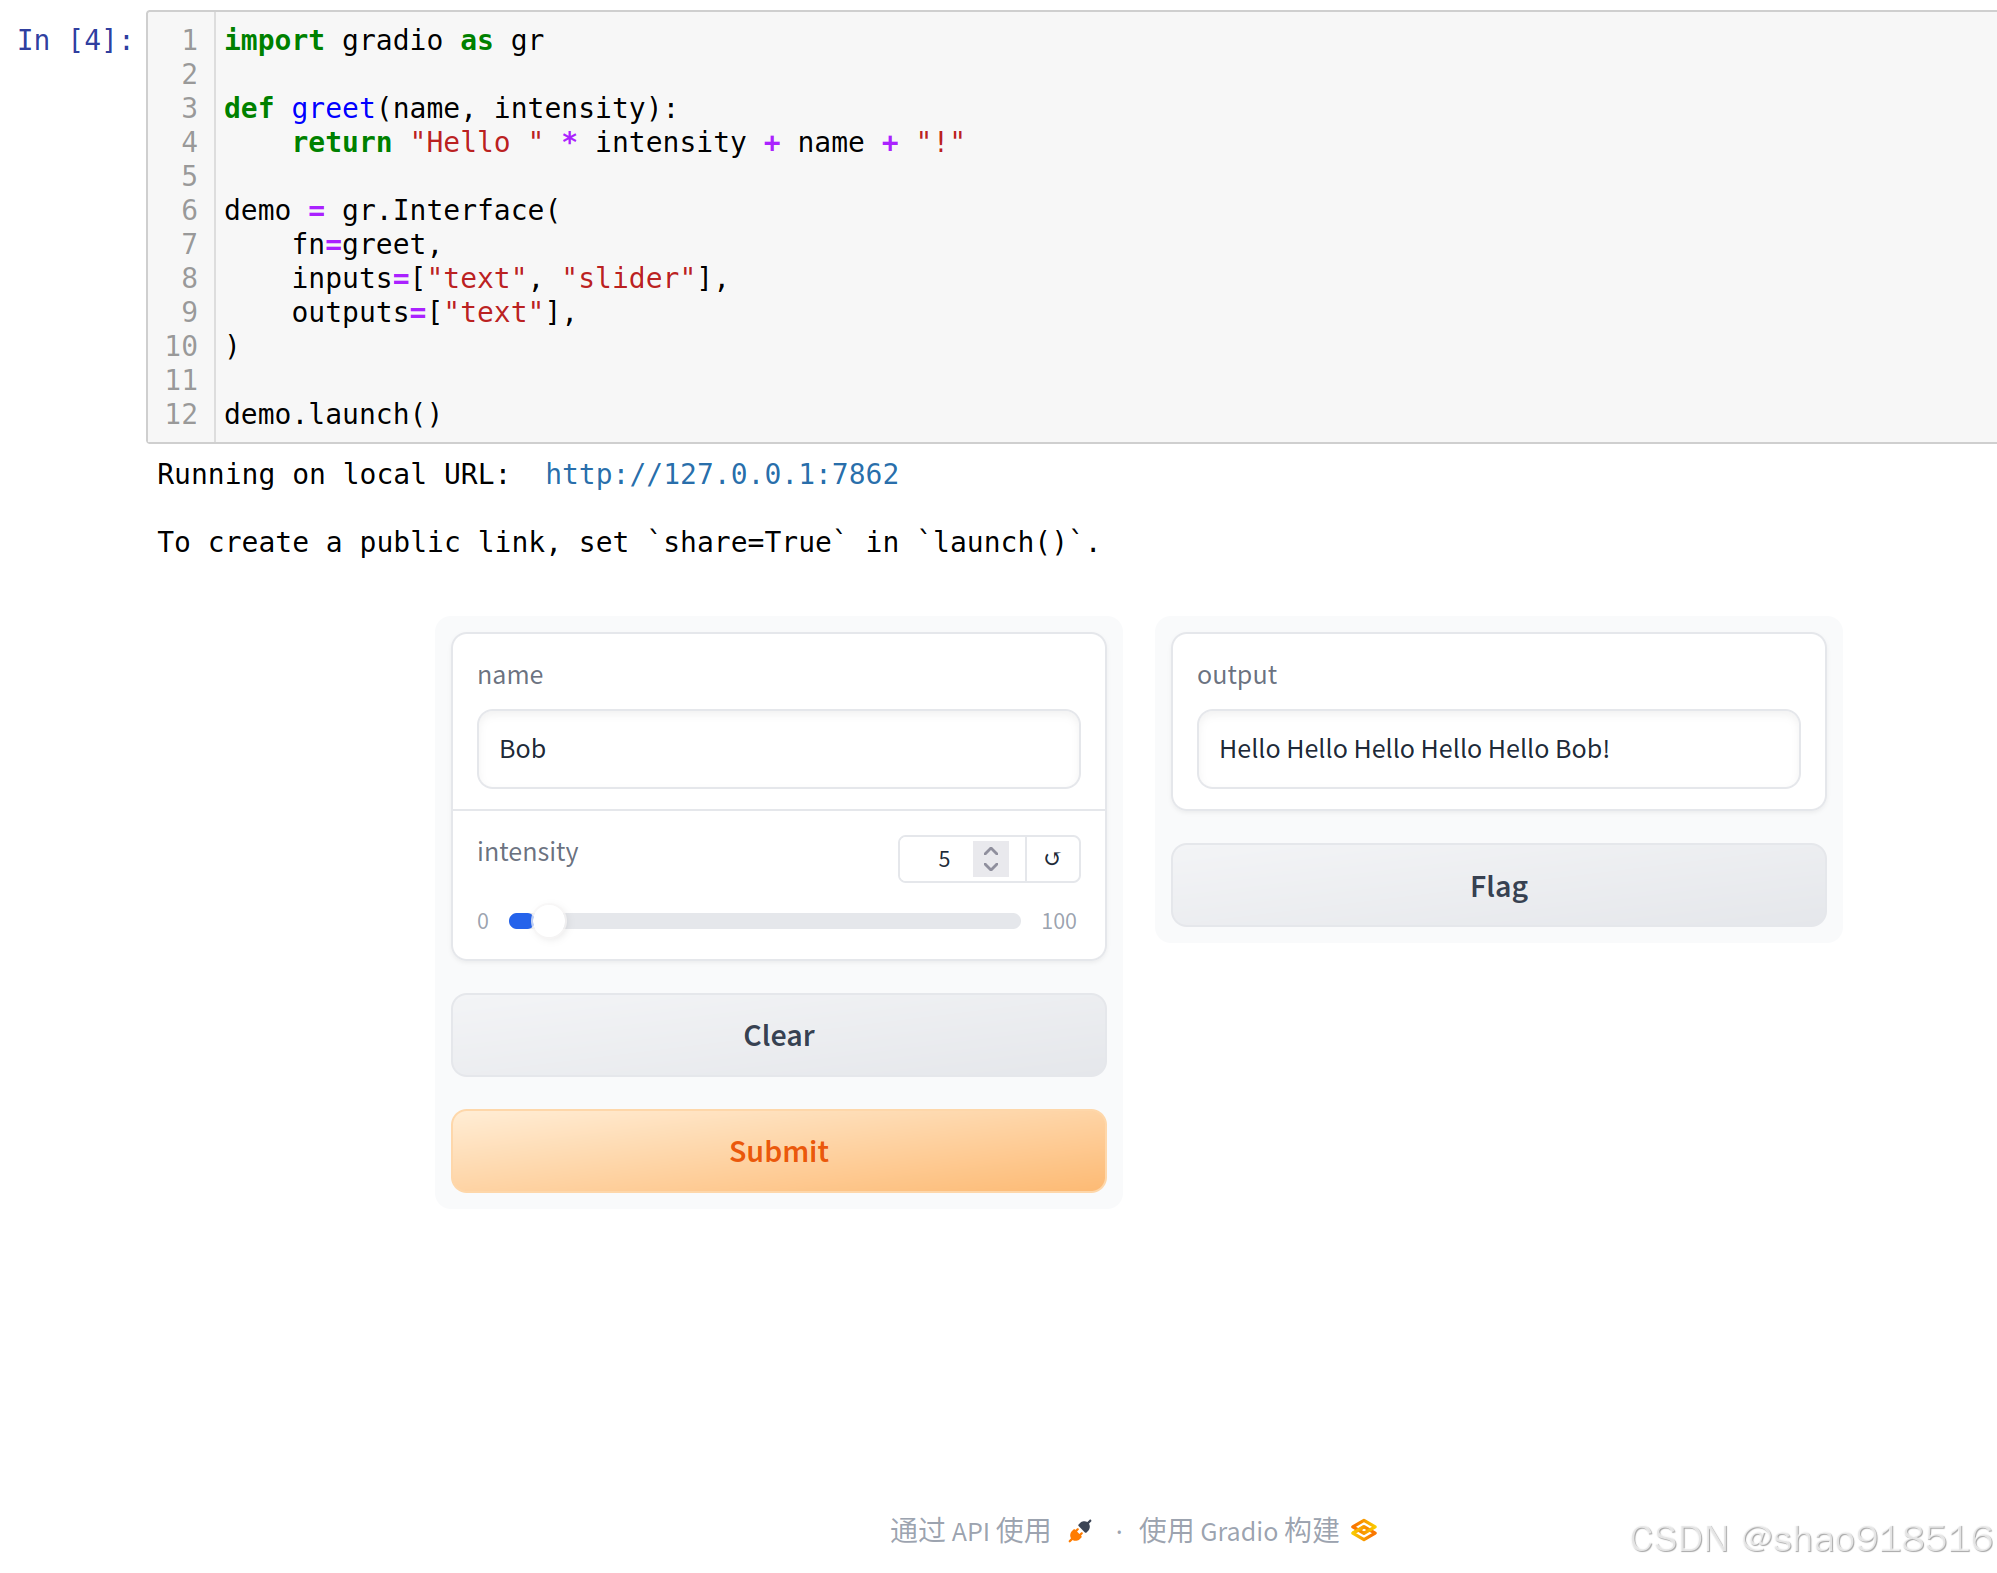
Task: Click the intensity slider's white thumb handle
Action: coord(549,921)
